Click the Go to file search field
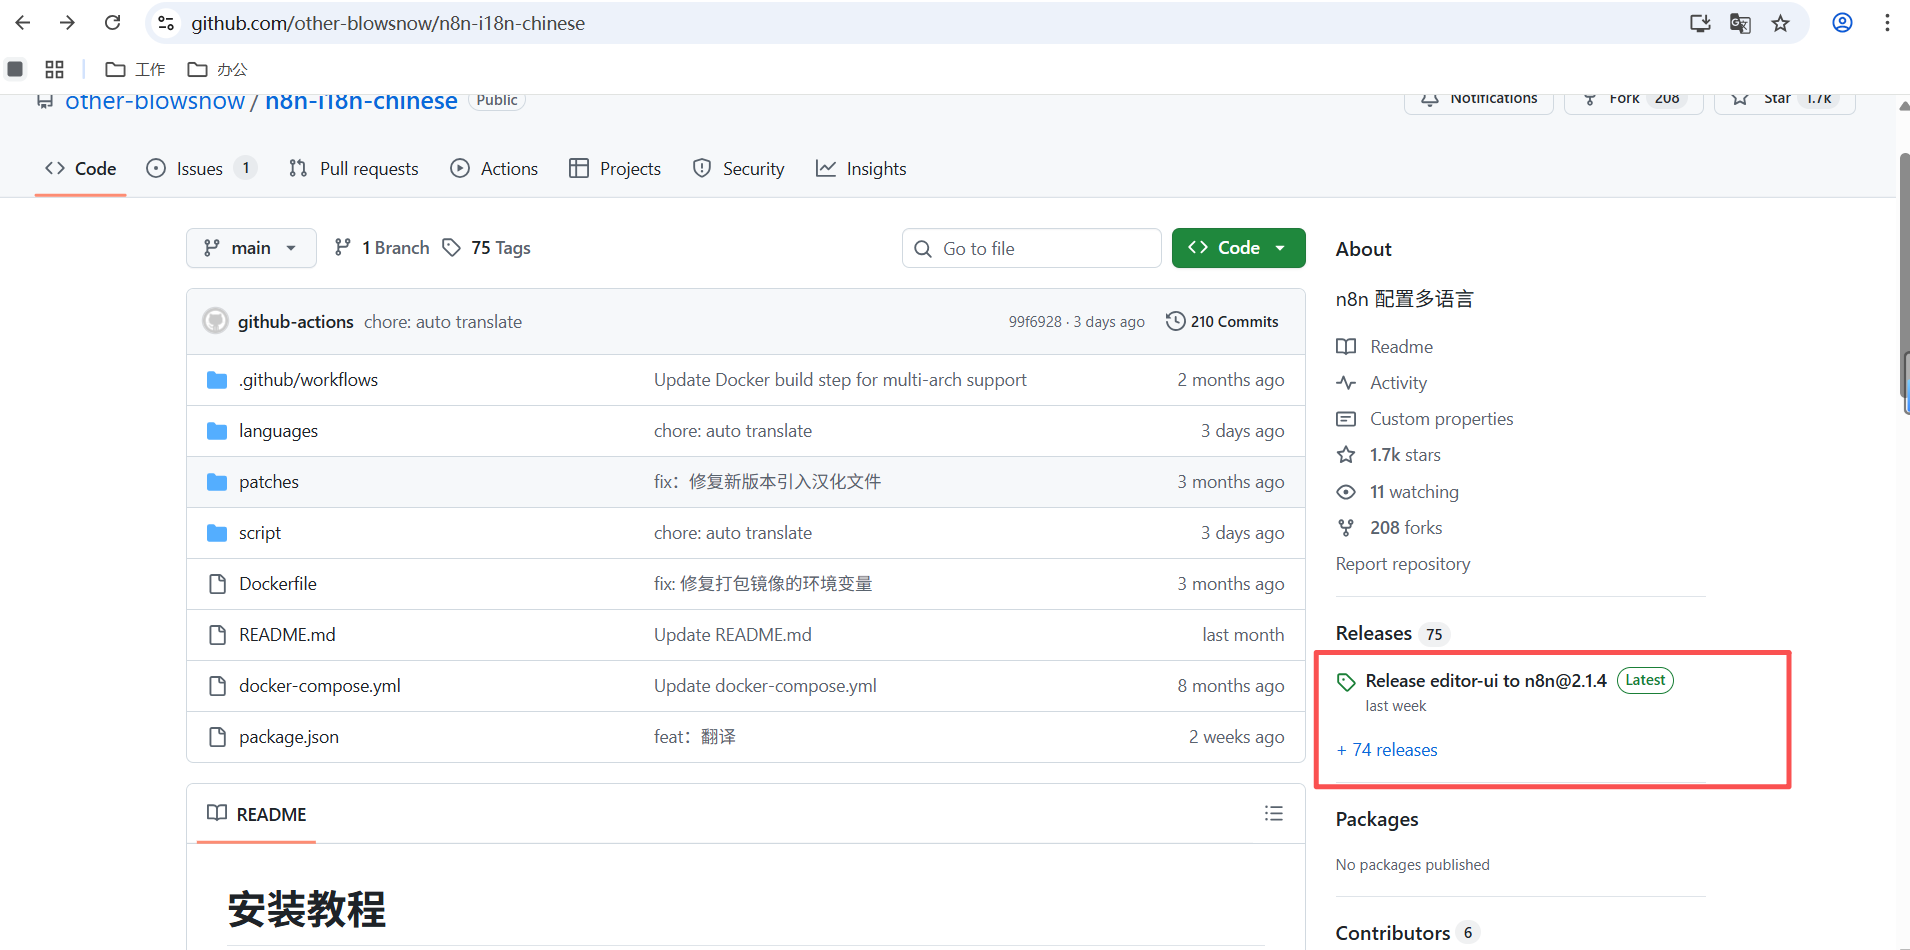Viewport: 1910px width, 950px height. [1031, 248]
